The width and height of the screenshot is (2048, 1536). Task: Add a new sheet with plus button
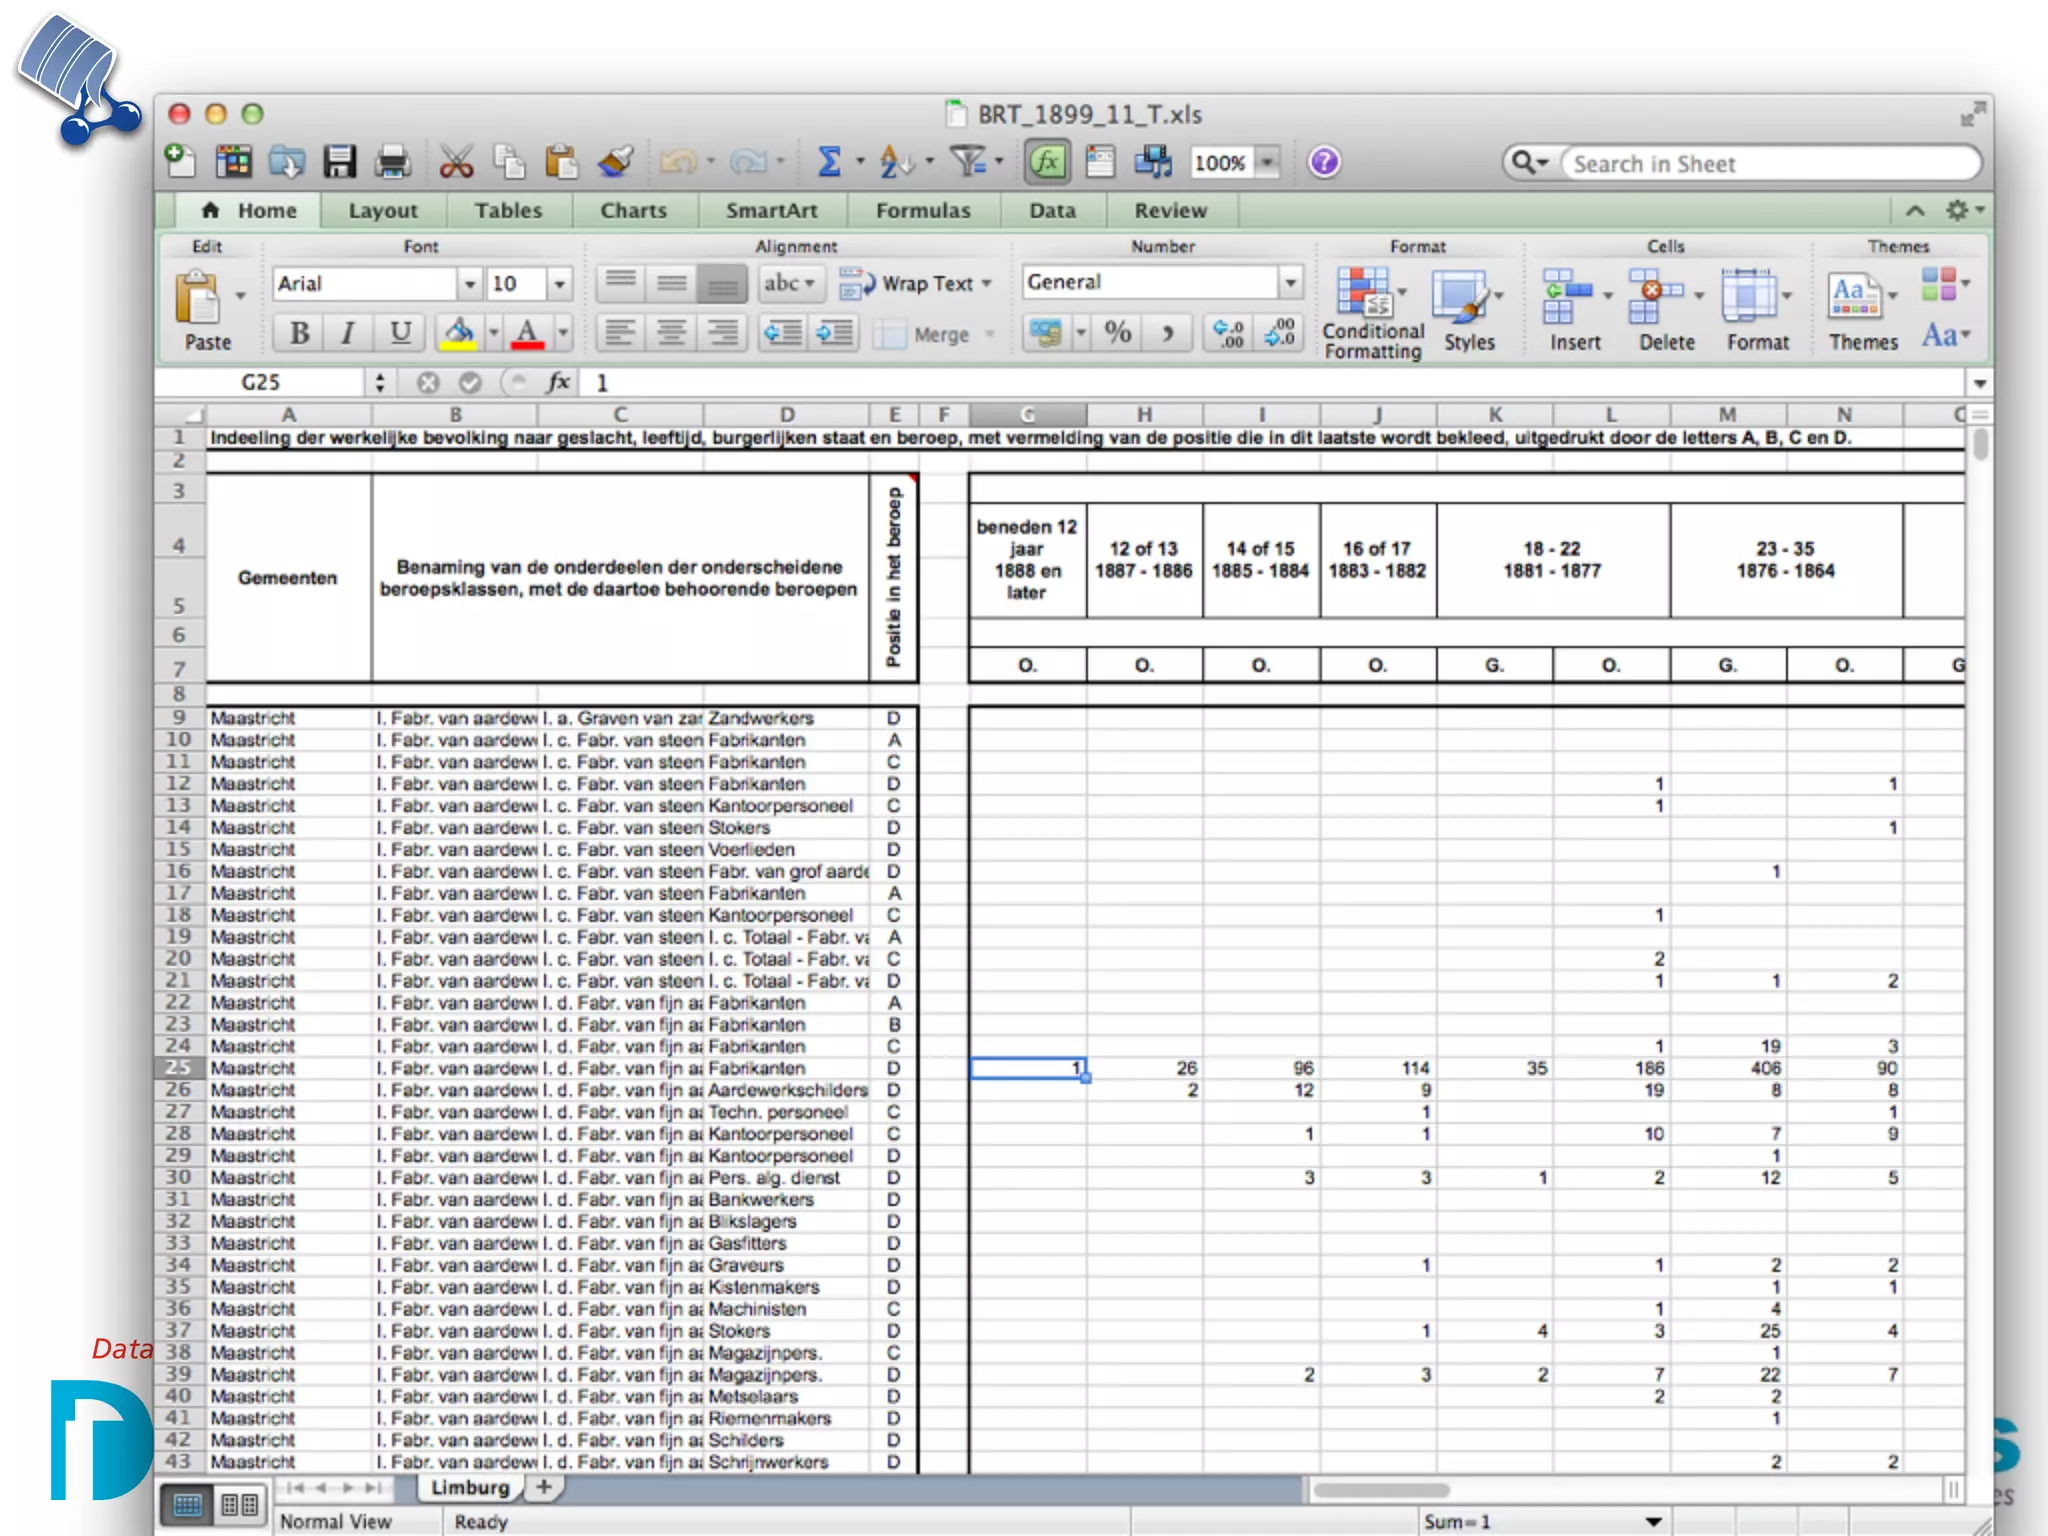(x=544, y=1487)
